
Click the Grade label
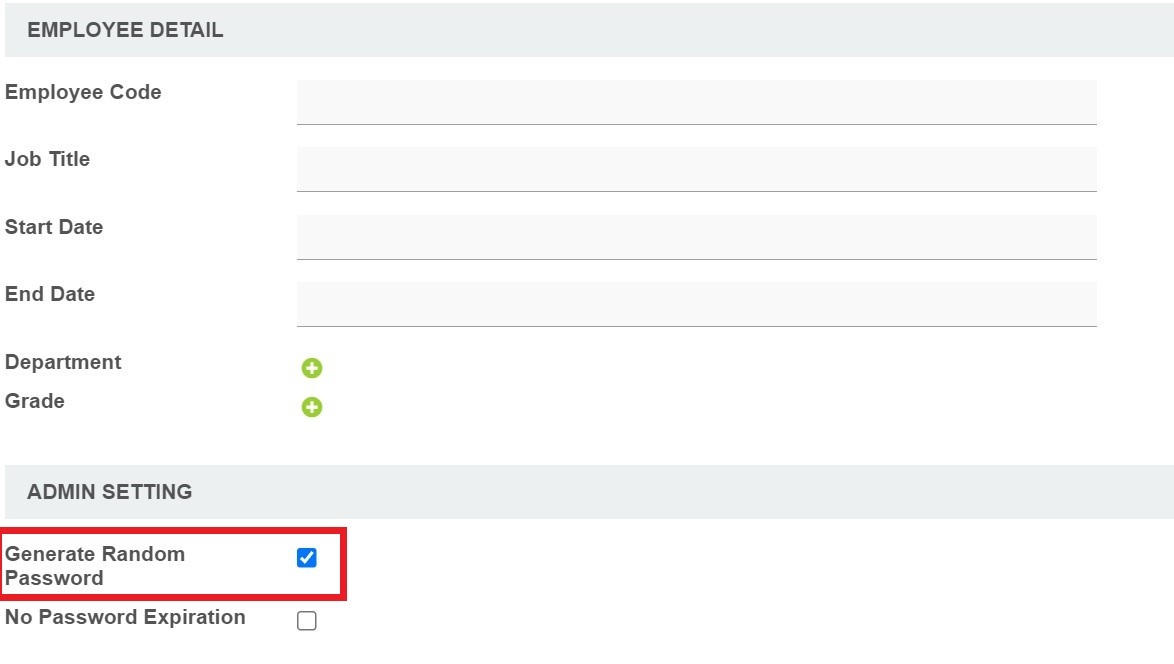coord(35,401)
